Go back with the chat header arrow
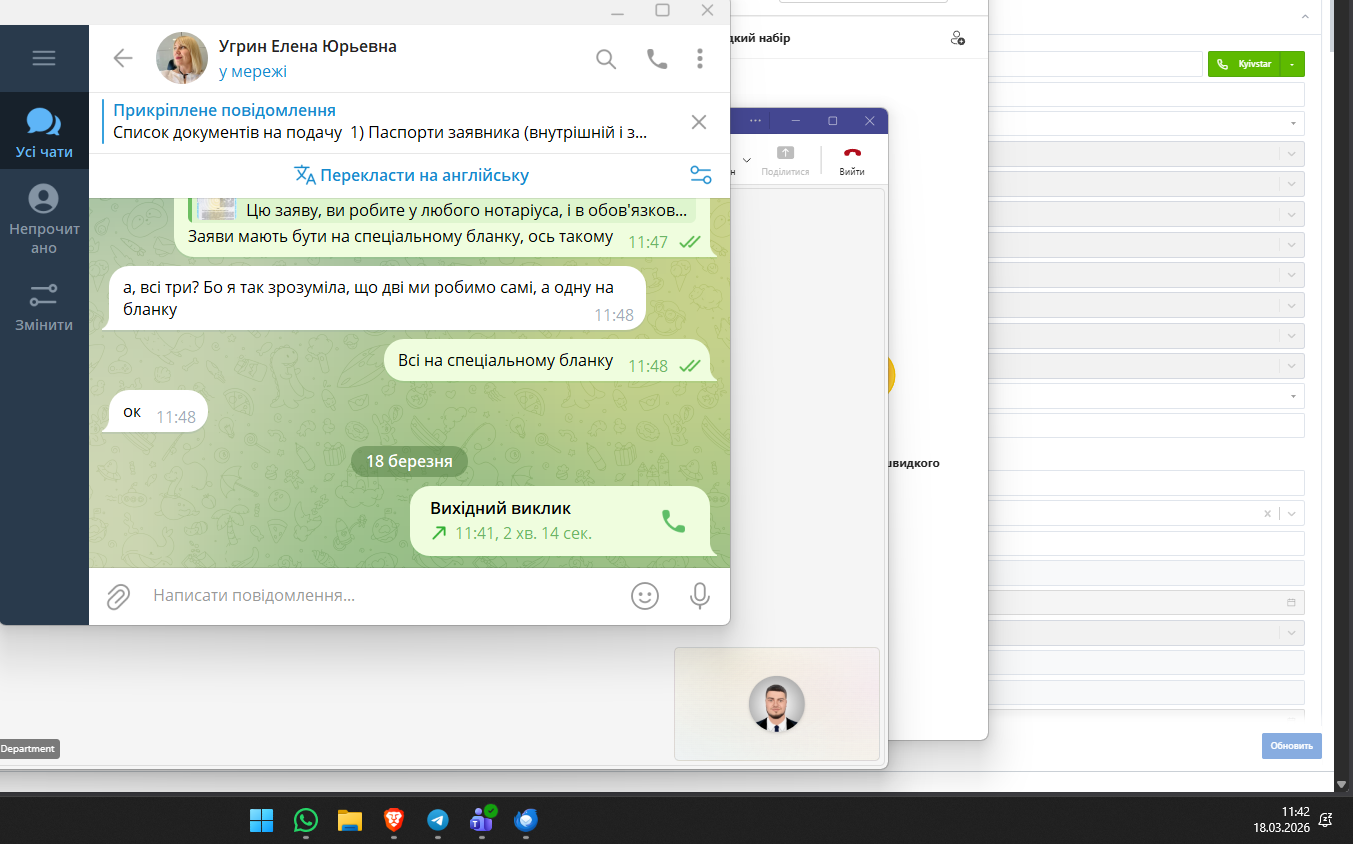Viewport: 1353px width, 844px height. tap(123, 58)
